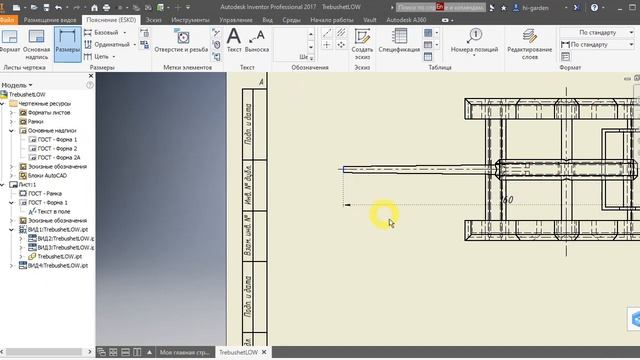Viewport: 640px width, 360px height.
Task: Click the favorites star icon in title bar
Action: [x=504, y=8]
